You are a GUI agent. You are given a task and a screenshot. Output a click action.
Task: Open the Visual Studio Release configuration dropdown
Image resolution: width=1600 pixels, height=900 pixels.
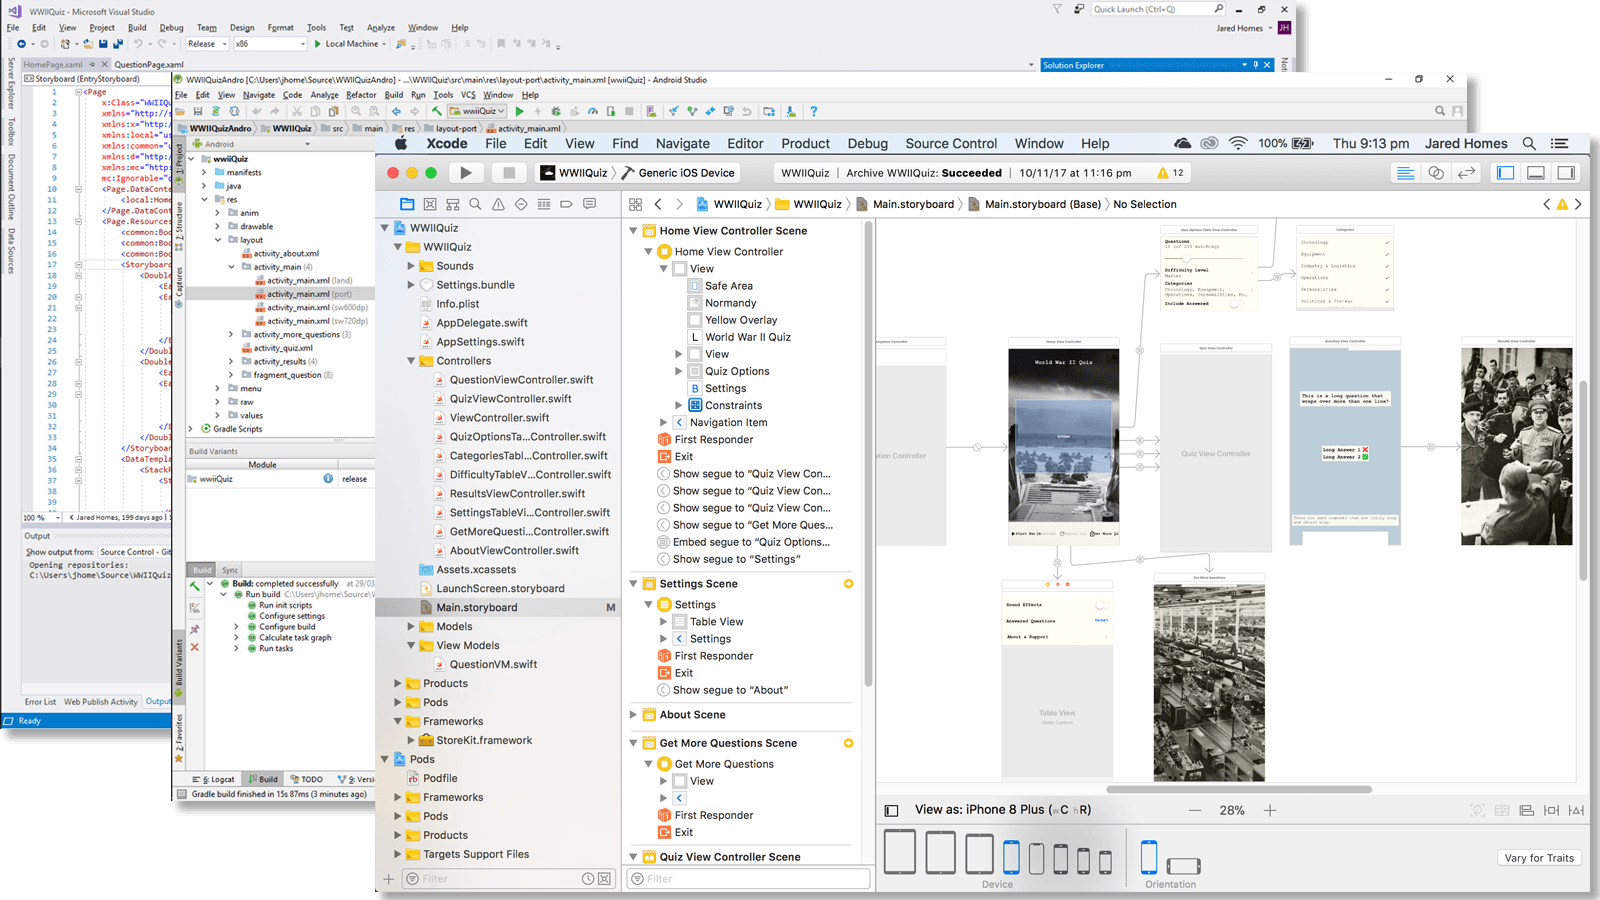(207, 44)
